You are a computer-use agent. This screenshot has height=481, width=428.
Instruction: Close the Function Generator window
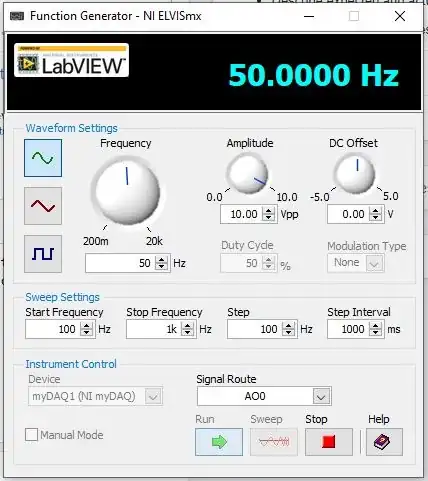click(400, 16)
